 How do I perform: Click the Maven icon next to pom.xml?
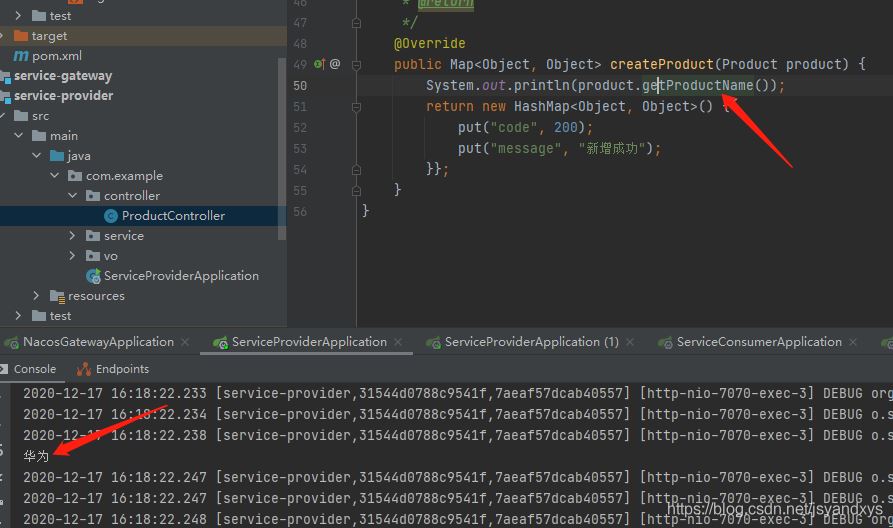[21, 56]
